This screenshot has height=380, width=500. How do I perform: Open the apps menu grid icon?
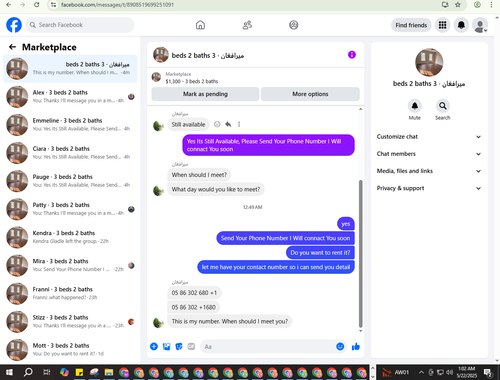pos(442,25)
